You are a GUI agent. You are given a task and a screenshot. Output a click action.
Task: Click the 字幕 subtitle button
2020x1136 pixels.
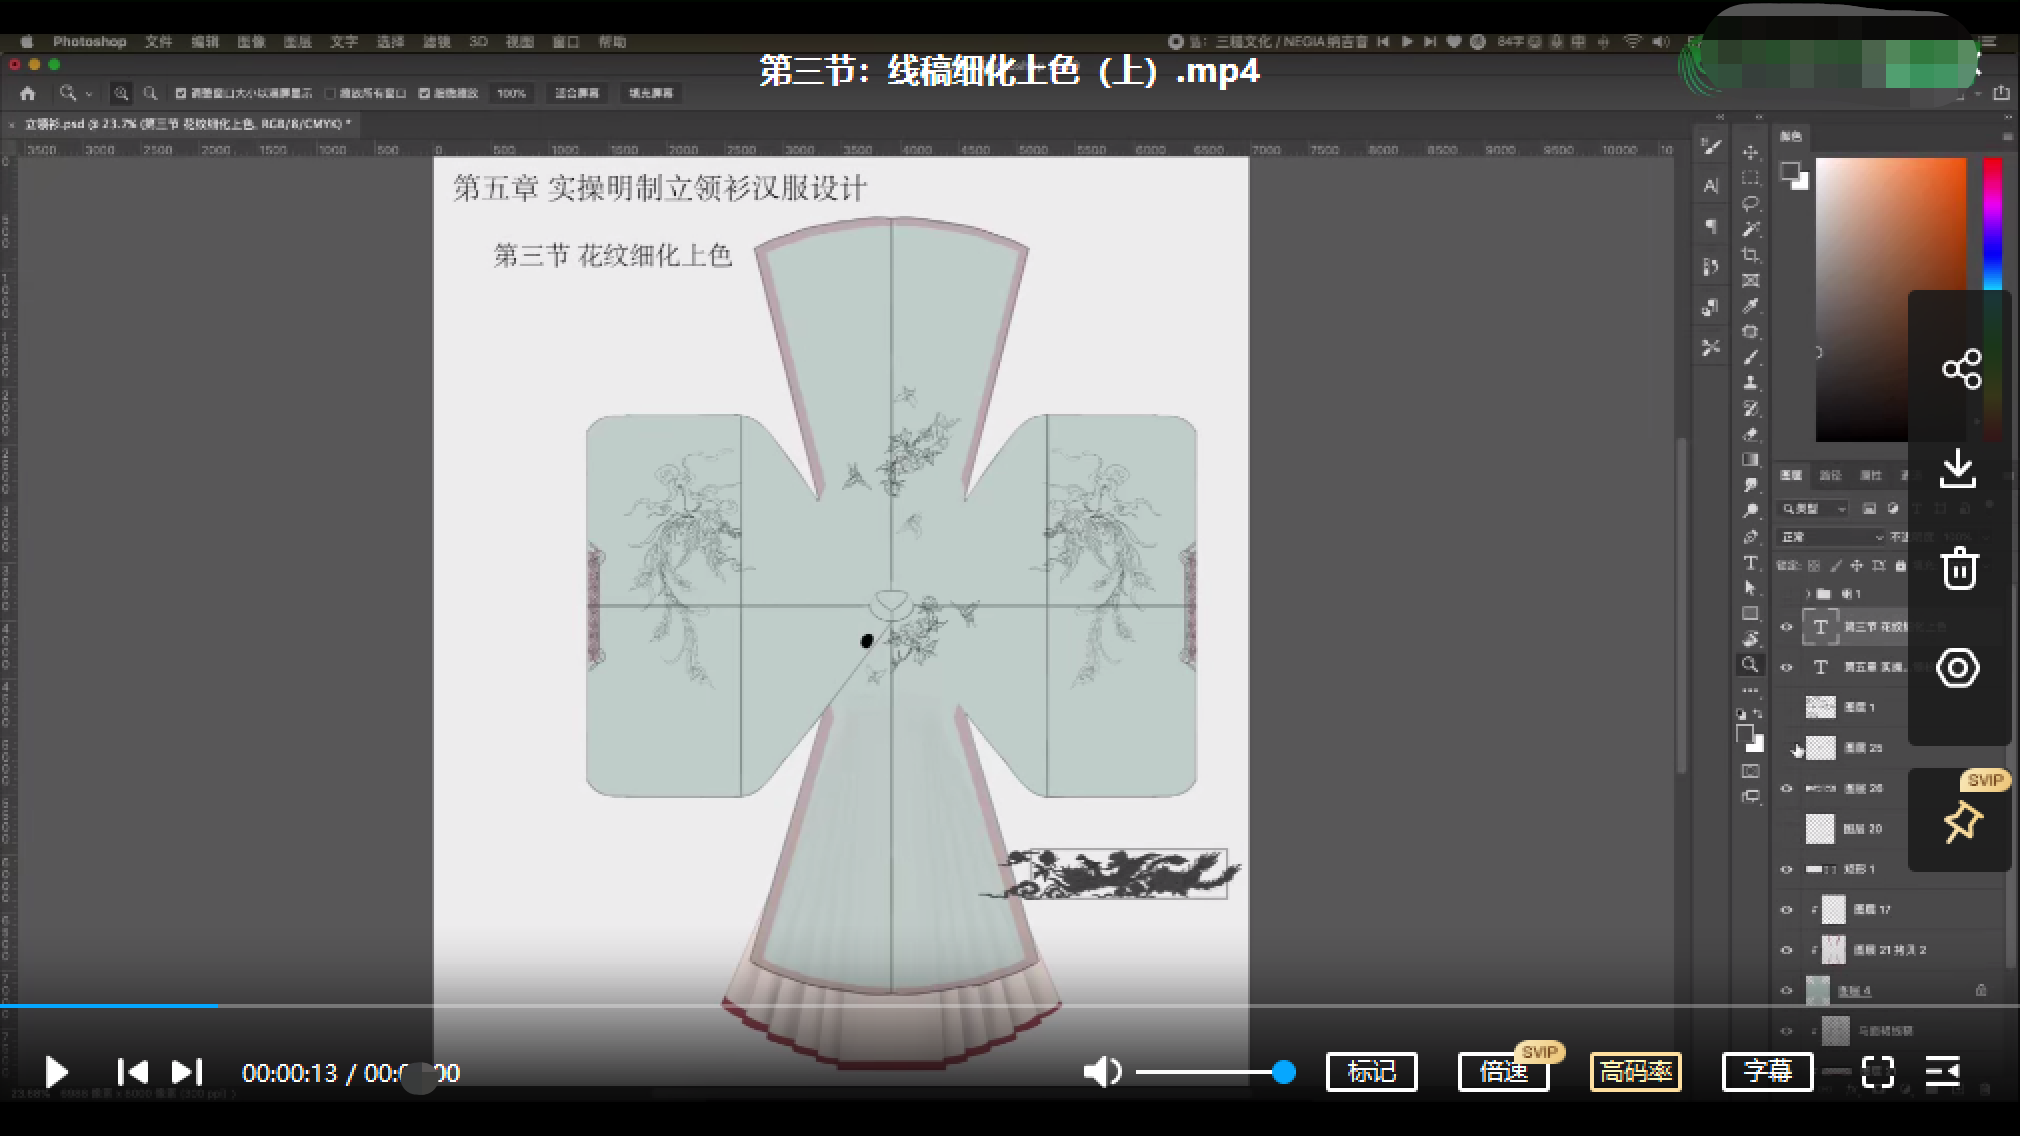point(1767,1072)
